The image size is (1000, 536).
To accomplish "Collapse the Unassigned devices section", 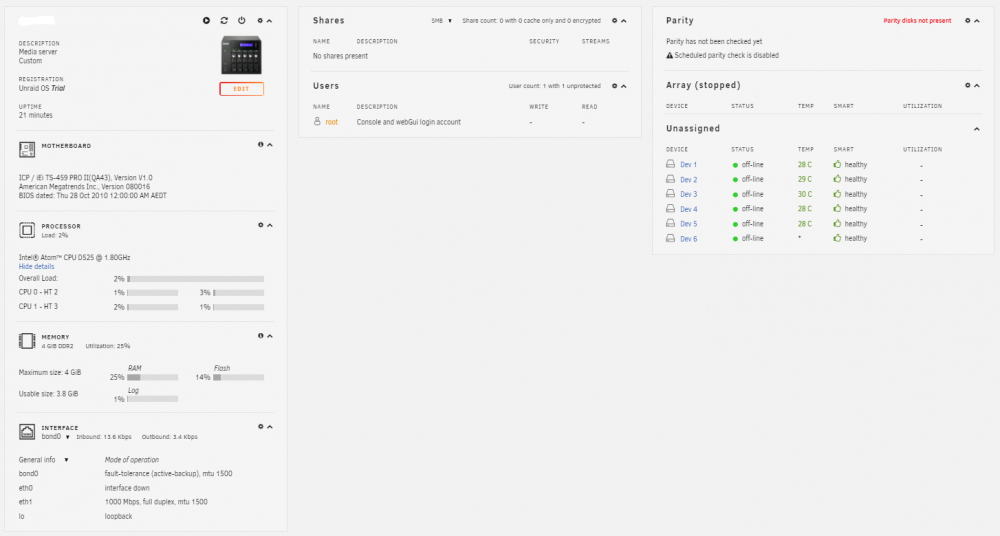I will tap(976, 129).
